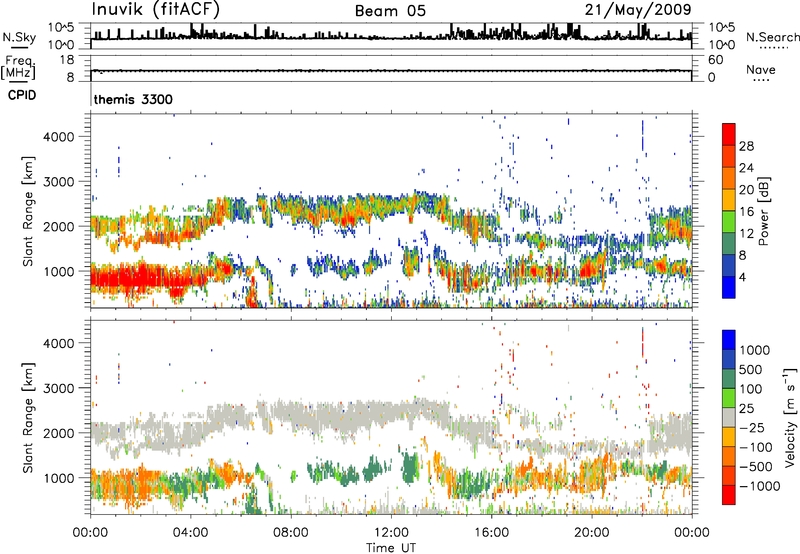Click the frequency trace line in second panel
The width and height of the screenshot is (800, 554).
point(391,70)
